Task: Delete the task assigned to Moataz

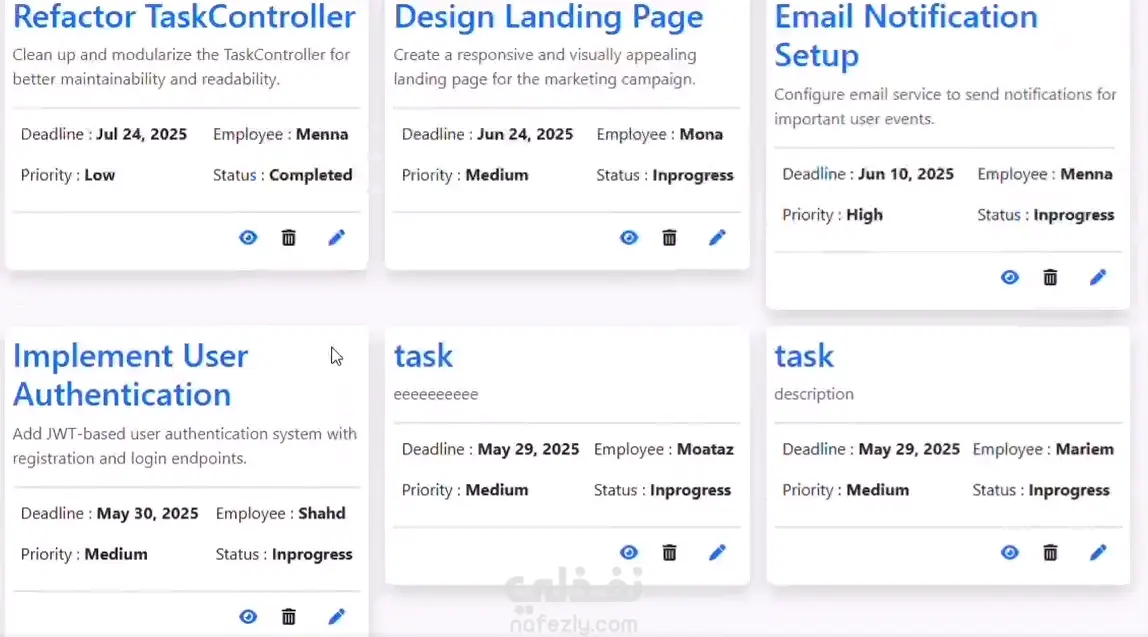Action: tap(669, 553)
